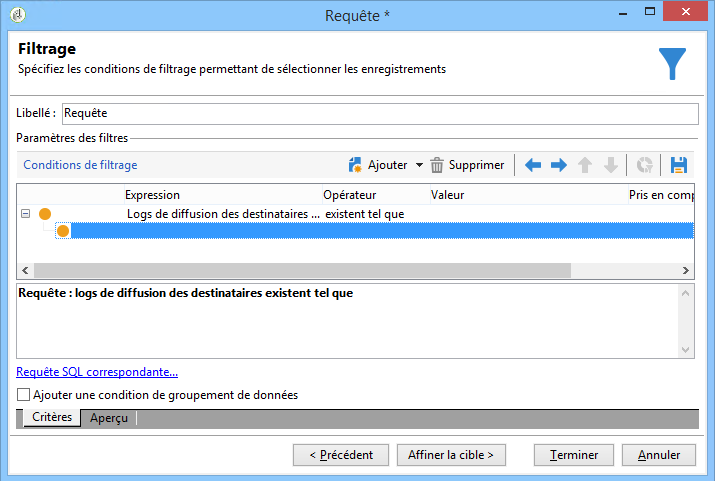
Task: Click the Terminer button
Action: (x=574, y=455)
